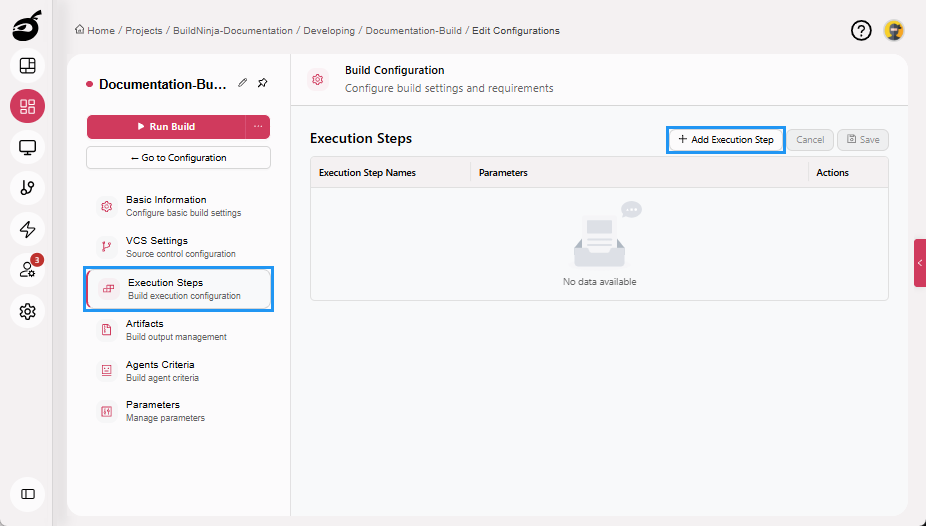This screenshot has height=526, width=926.
Task: Click the Save button
Action: (x=863, y=140)
